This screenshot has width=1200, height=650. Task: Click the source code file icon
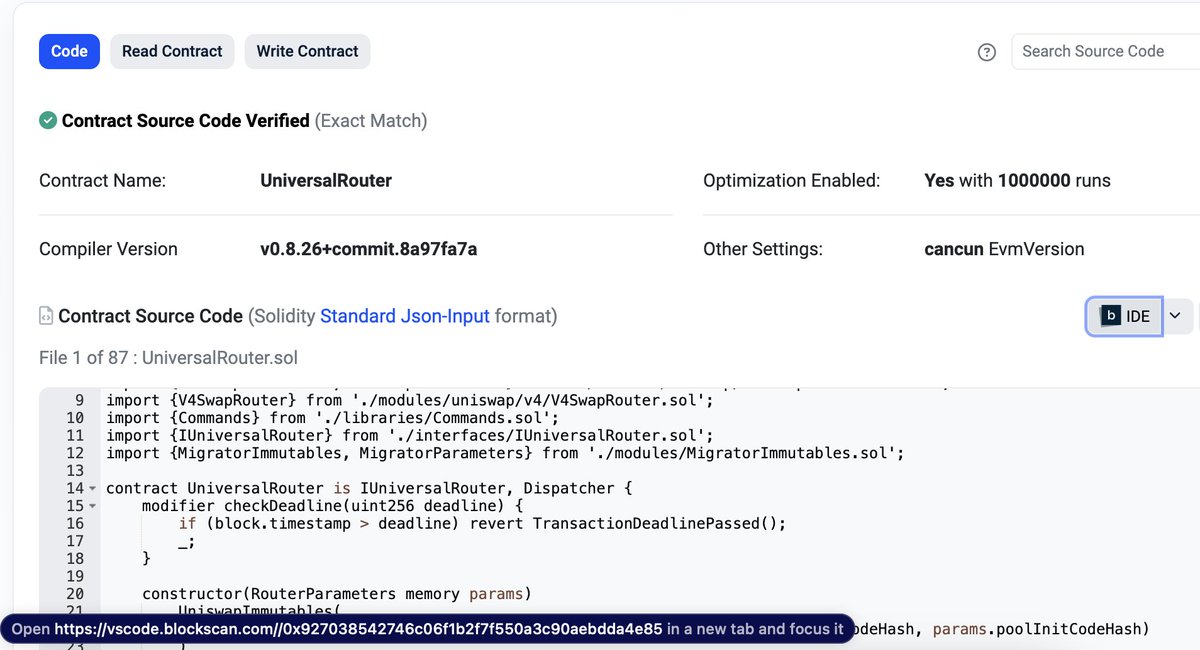coord(46,316)
